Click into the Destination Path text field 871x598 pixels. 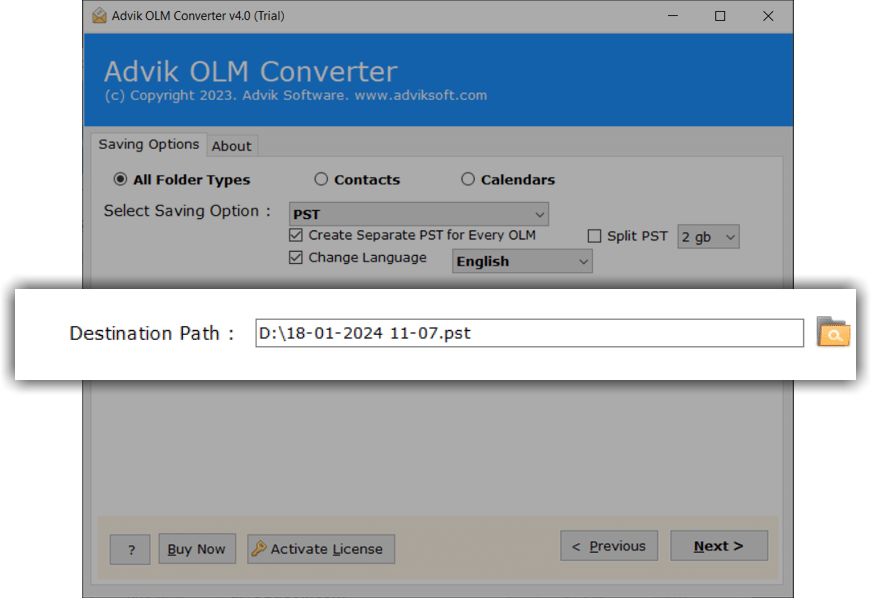tap(529, 333)
